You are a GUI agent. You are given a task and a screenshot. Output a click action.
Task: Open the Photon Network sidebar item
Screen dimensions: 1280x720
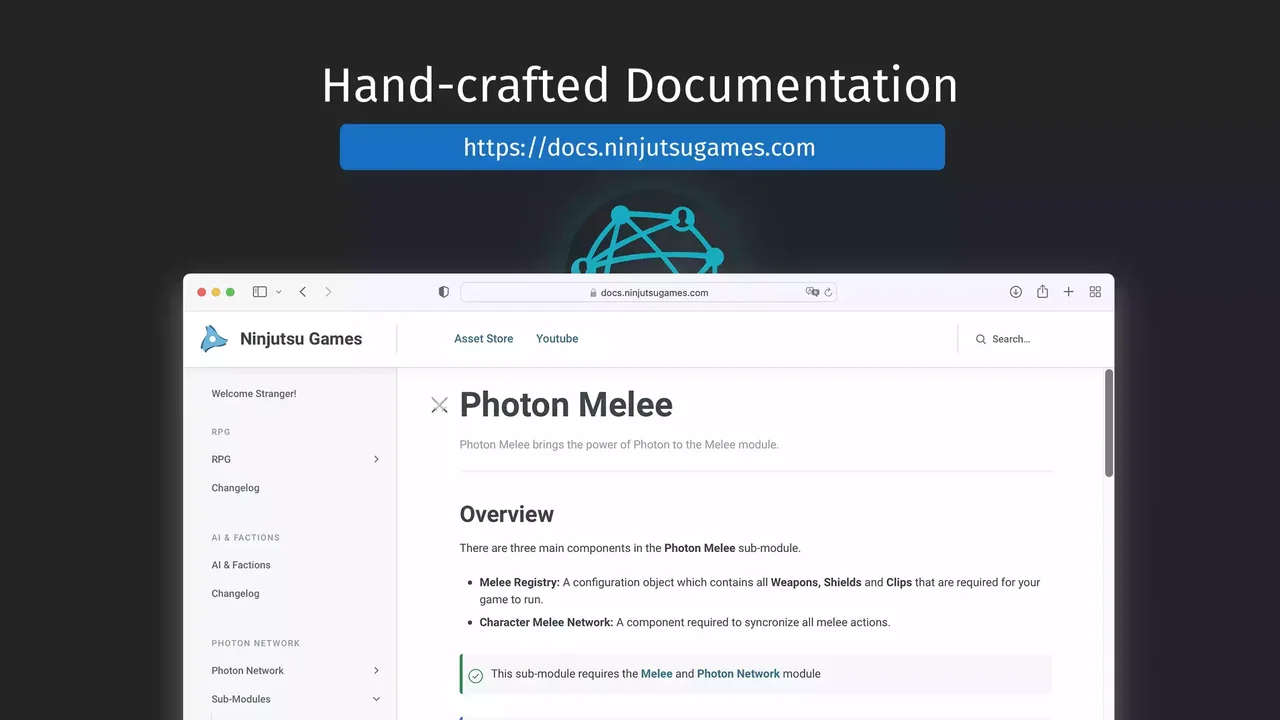[248, 671]
